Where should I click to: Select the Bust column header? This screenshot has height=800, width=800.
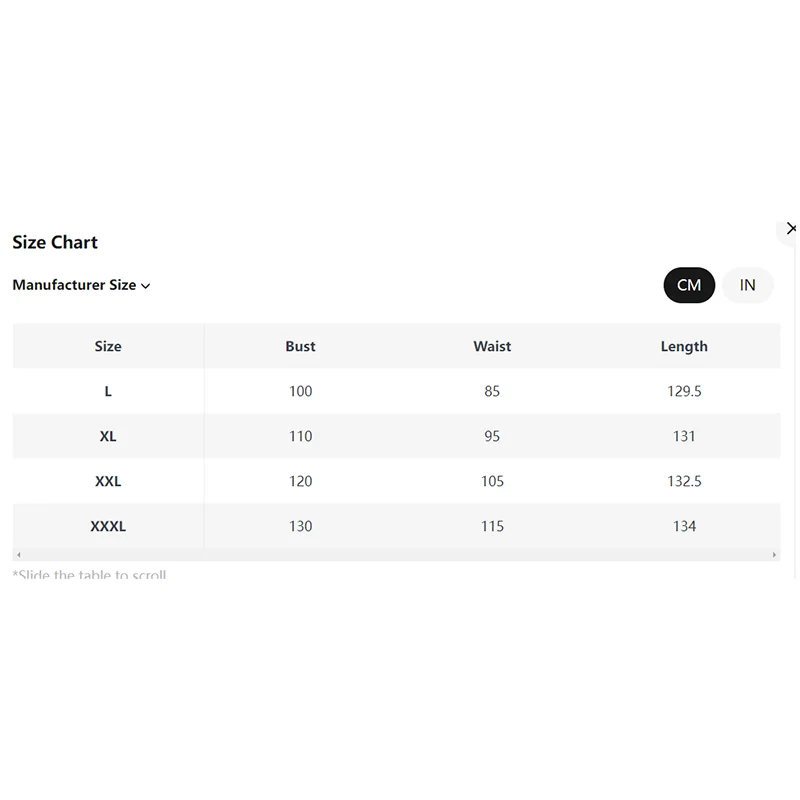pos(301,346)
